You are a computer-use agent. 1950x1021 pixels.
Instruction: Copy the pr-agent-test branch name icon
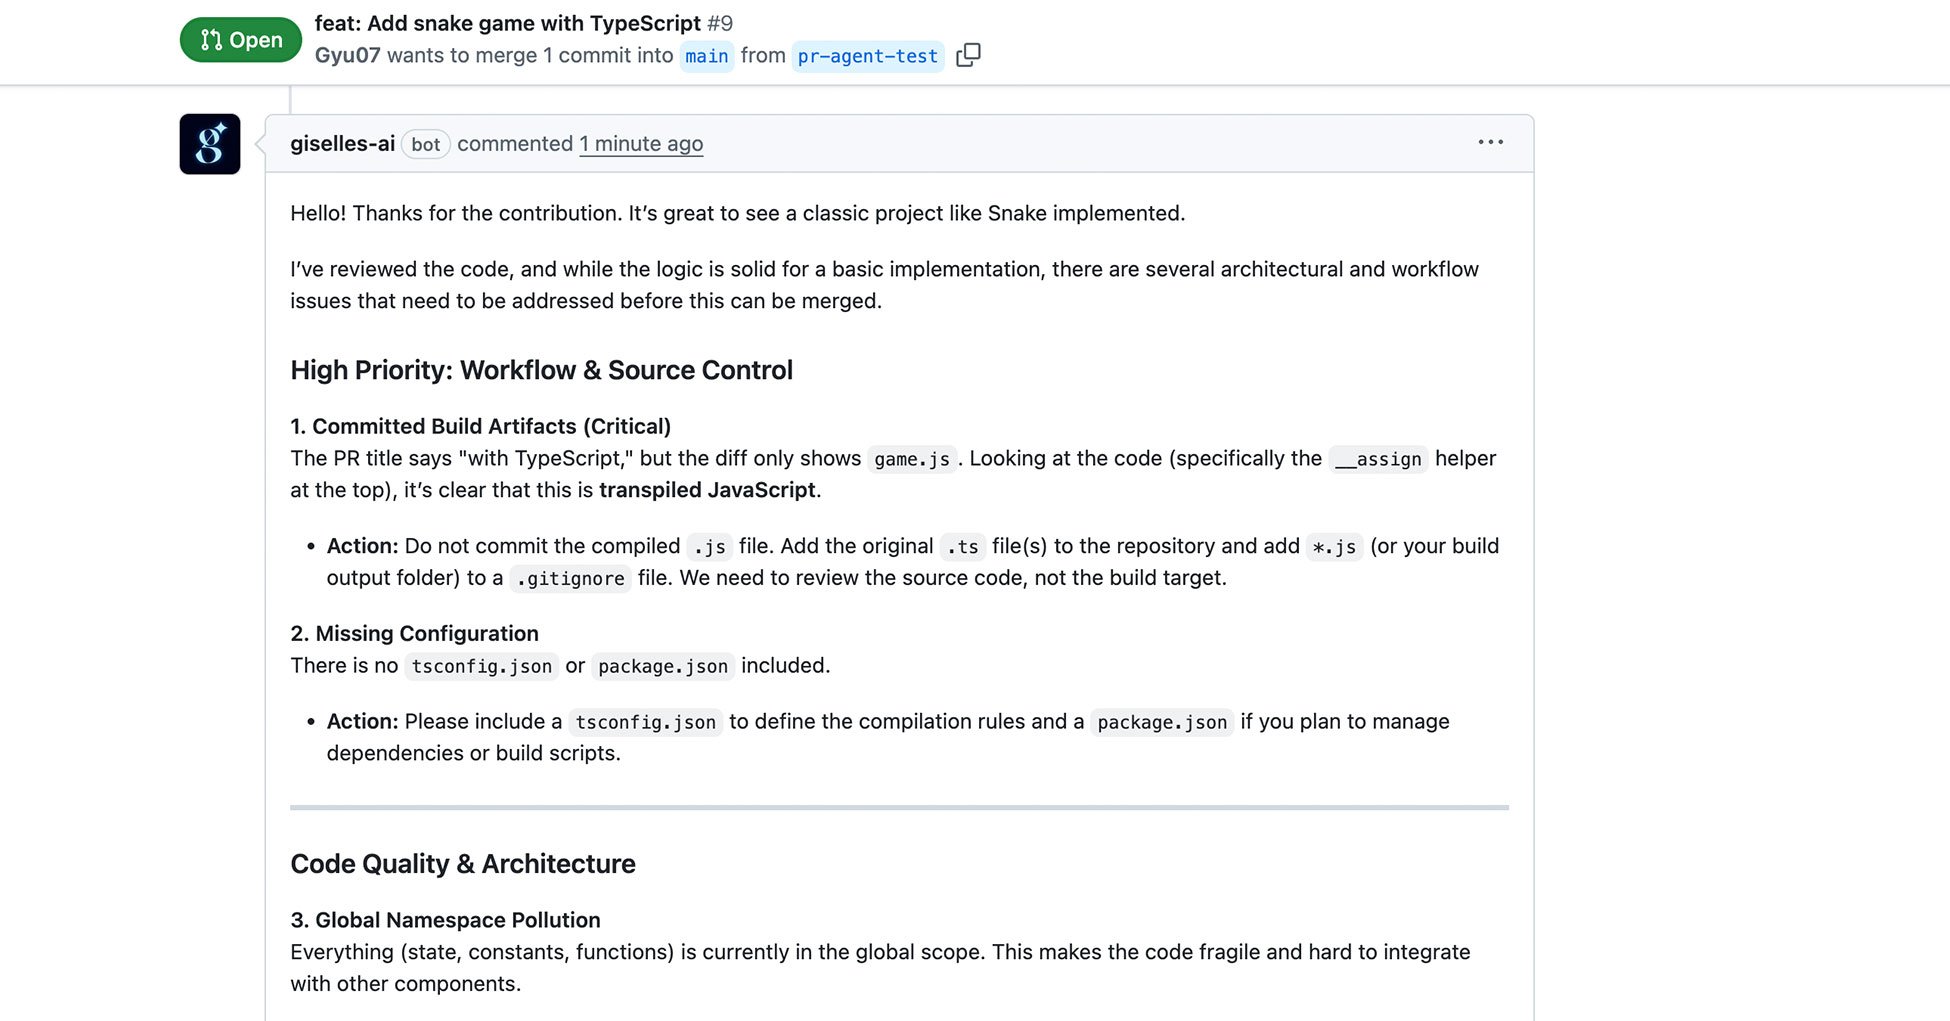tap(967, 55)
